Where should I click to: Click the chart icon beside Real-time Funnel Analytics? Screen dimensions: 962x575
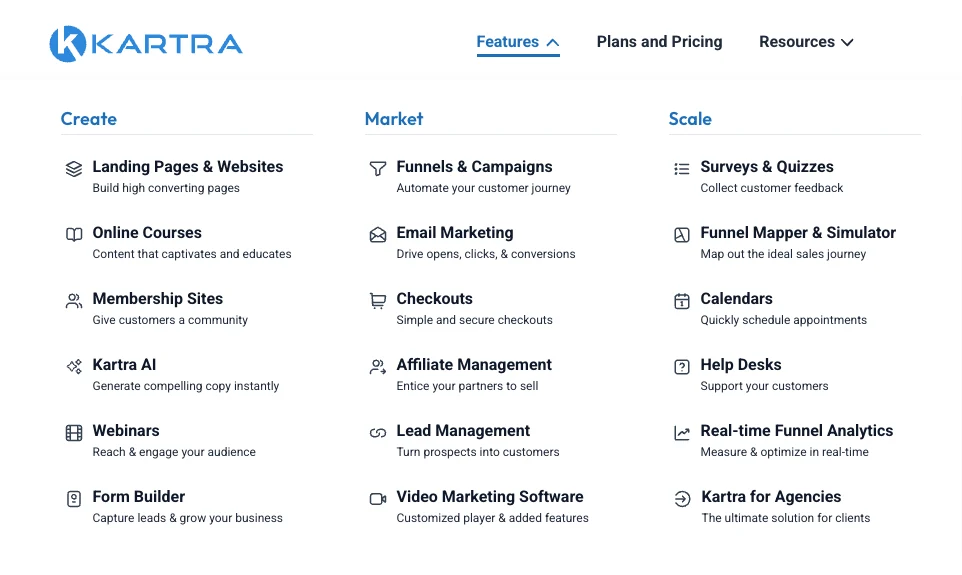pyautogui.click(x=682, y=433)
